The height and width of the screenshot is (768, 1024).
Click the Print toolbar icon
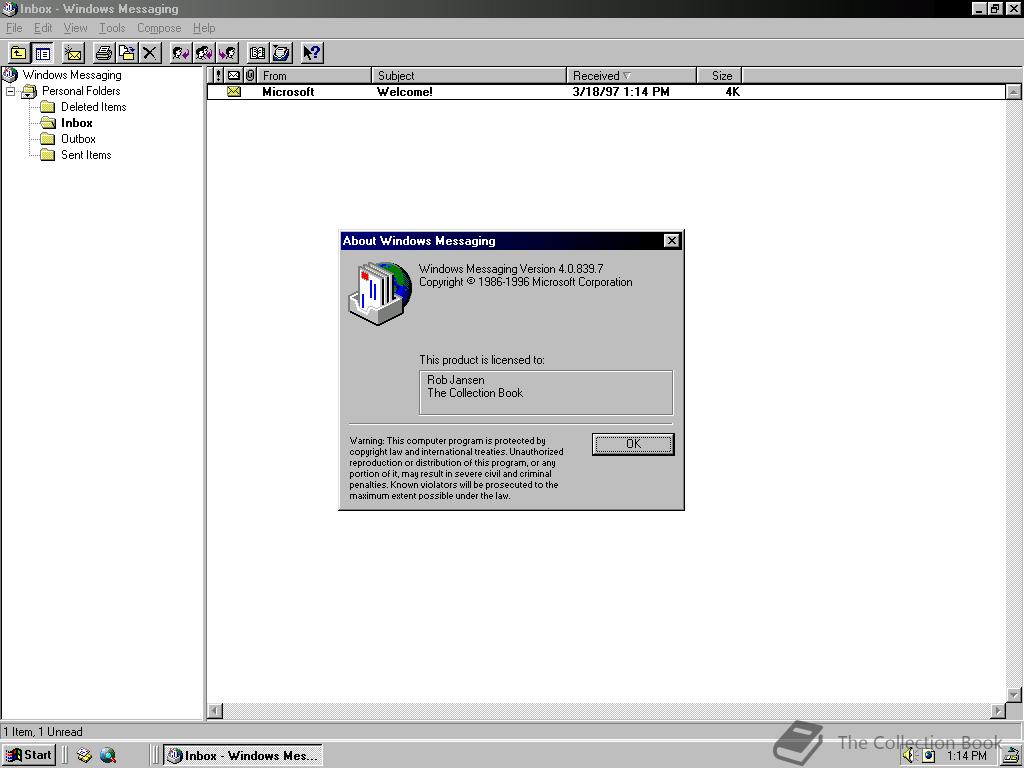click(104, 53)
